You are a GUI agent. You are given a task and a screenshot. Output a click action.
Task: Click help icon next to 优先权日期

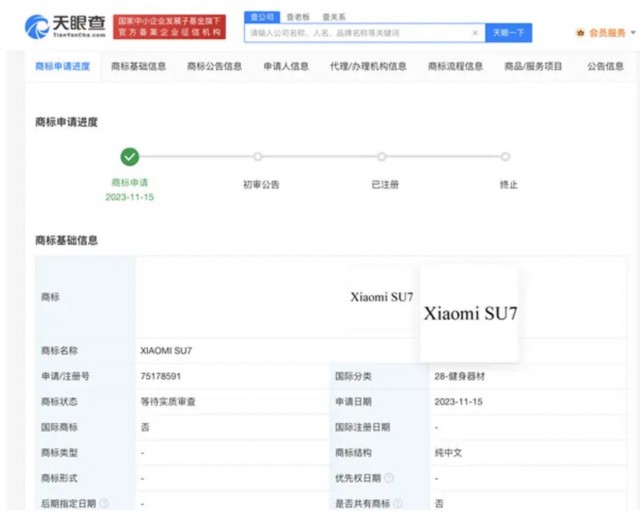tap(389, 478)
